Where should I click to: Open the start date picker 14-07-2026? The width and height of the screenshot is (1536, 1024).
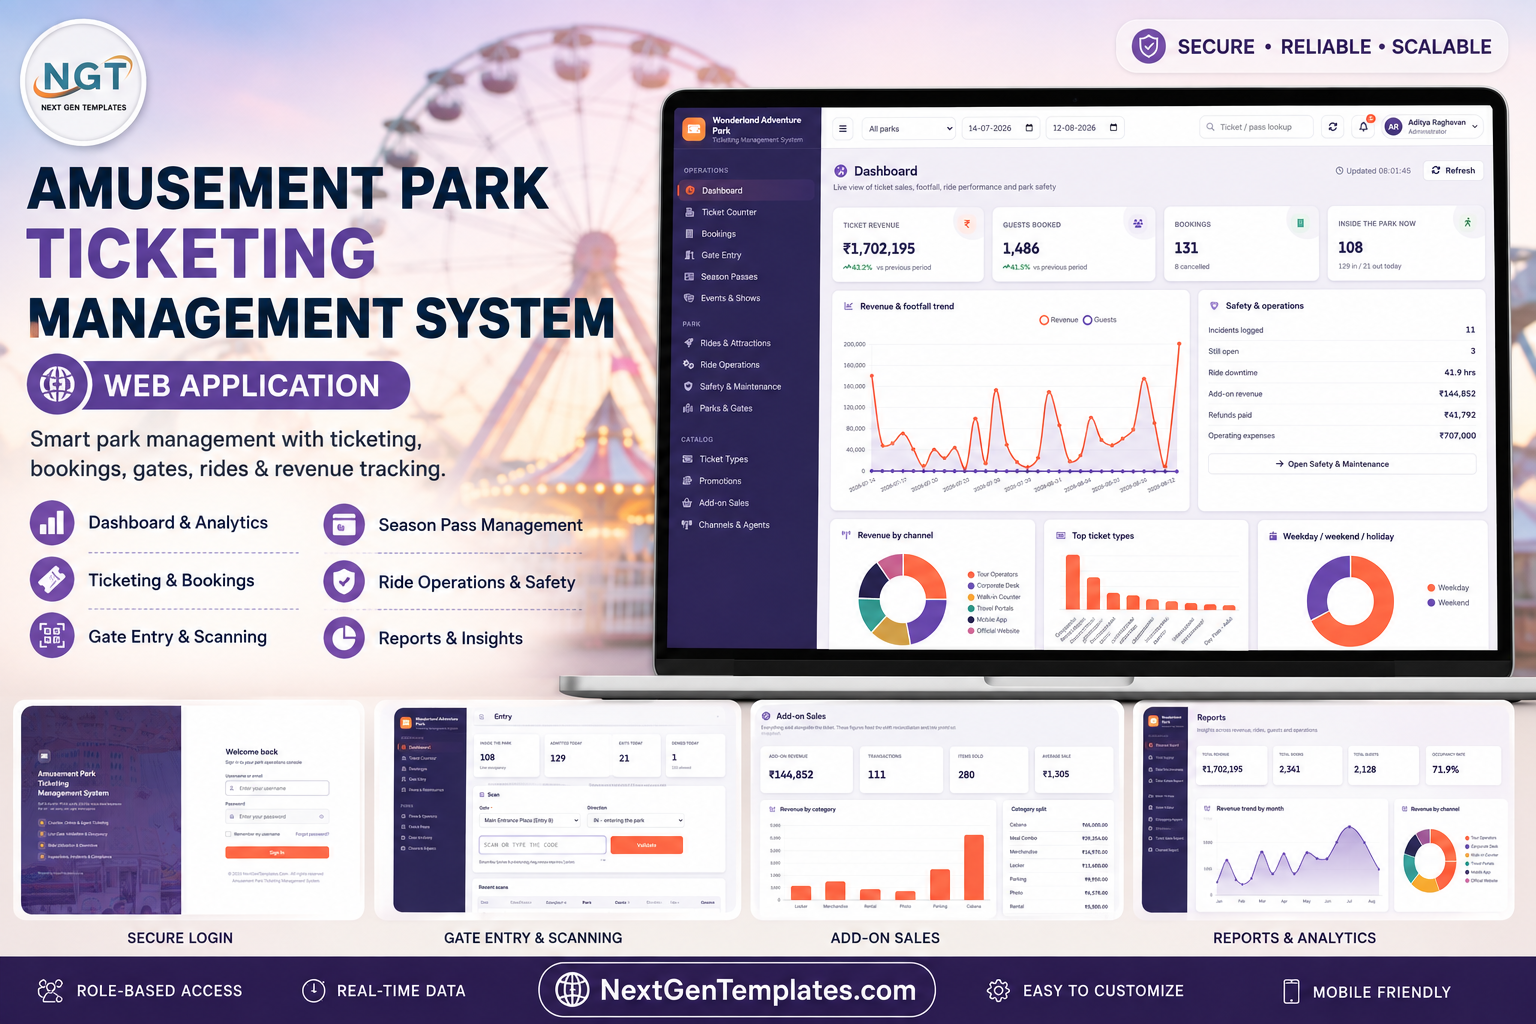point(1000,128)
